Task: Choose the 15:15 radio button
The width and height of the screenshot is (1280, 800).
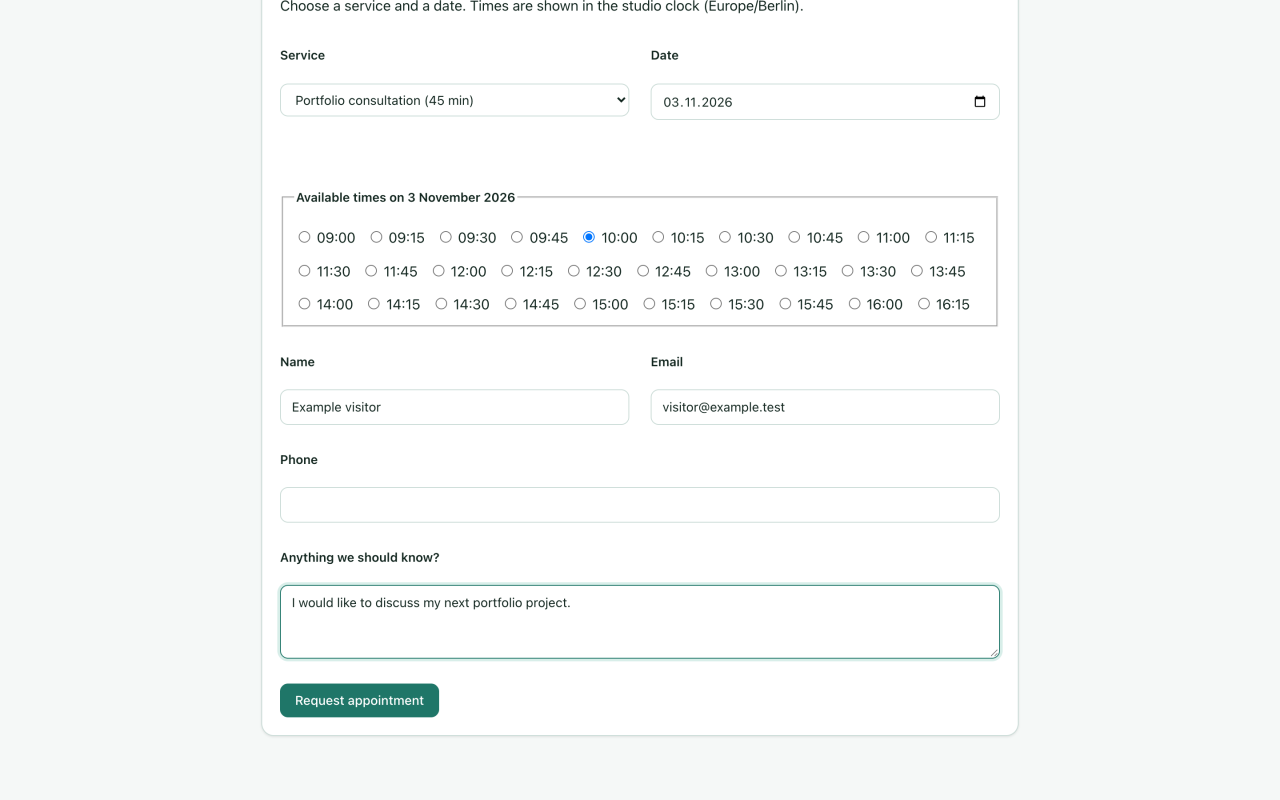Action: click(649, 304)
